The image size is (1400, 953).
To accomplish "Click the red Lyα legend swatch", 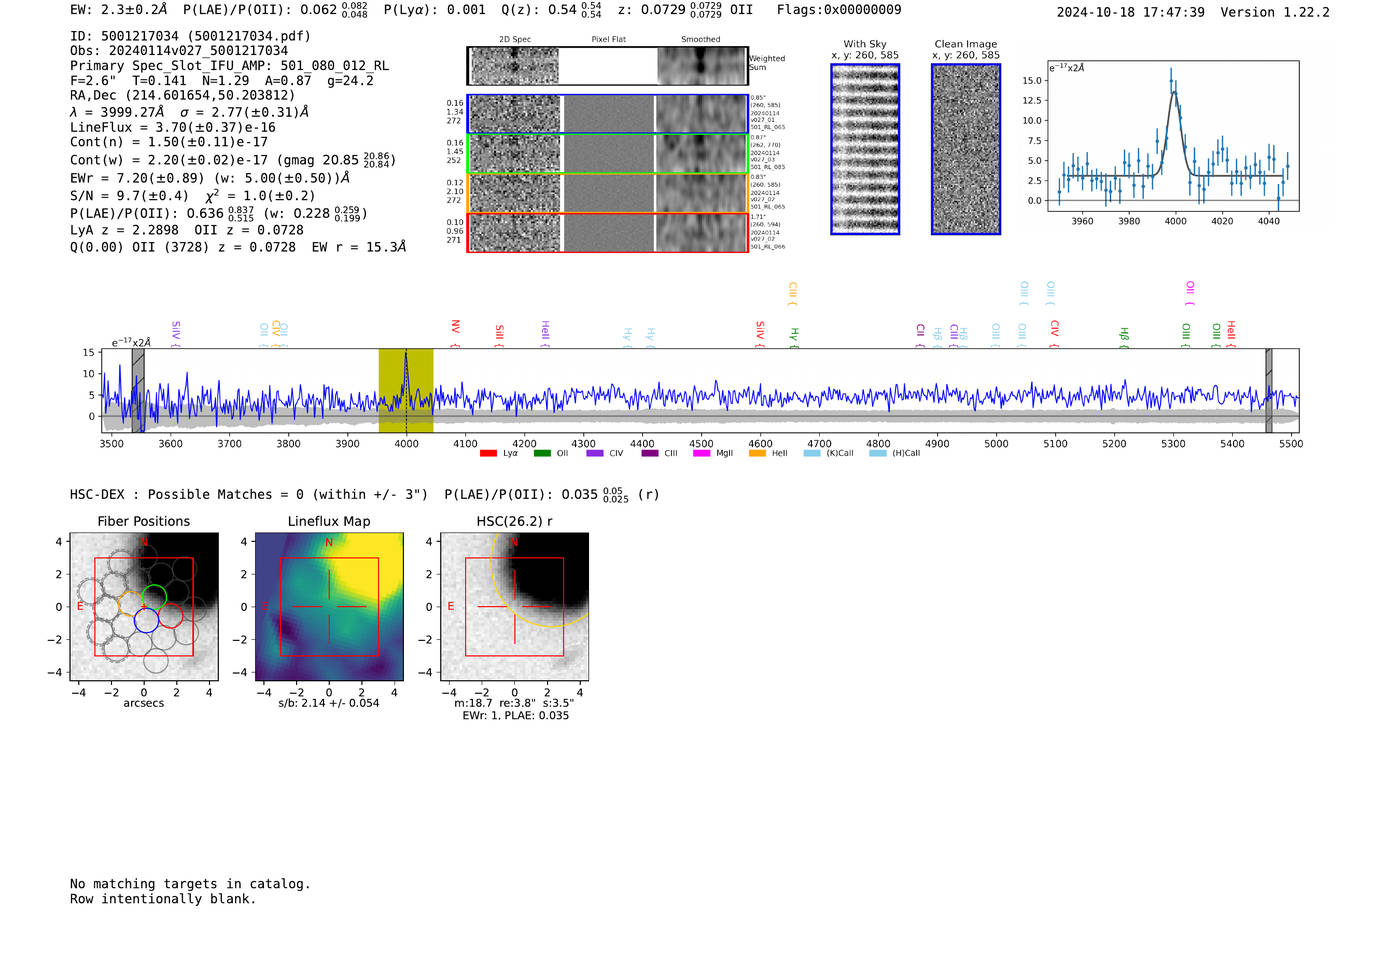I will 488,453.
